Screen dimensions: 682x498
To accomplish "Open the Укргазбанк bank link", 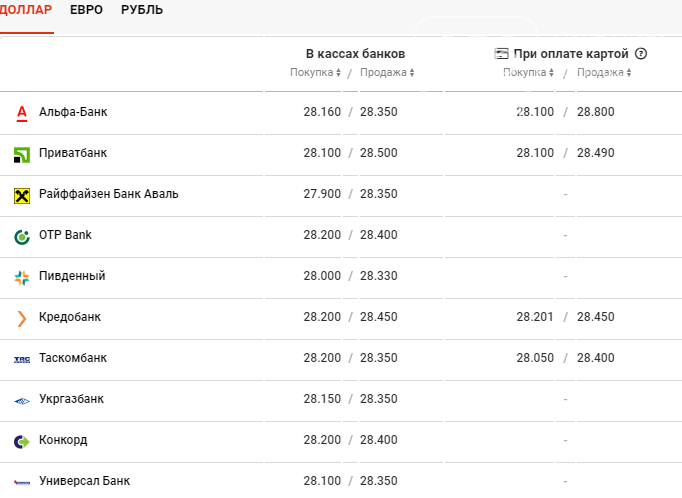I will [71, 399].
